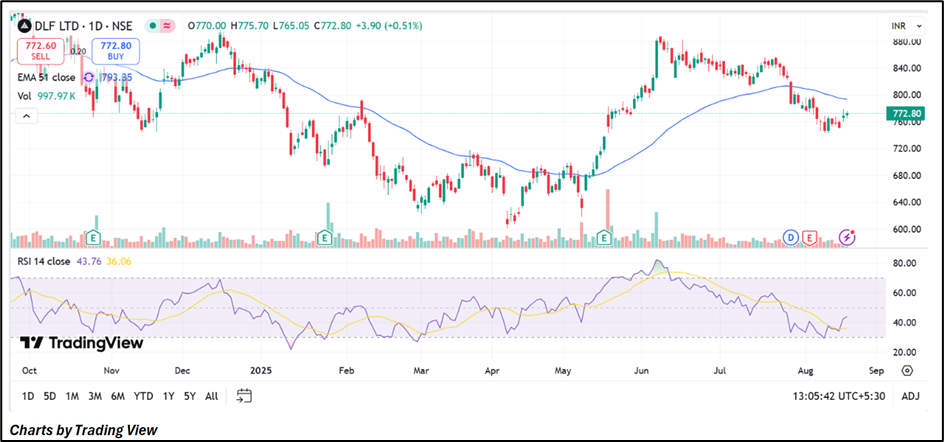Click the dividend 'D' event marker

[790, 237]
